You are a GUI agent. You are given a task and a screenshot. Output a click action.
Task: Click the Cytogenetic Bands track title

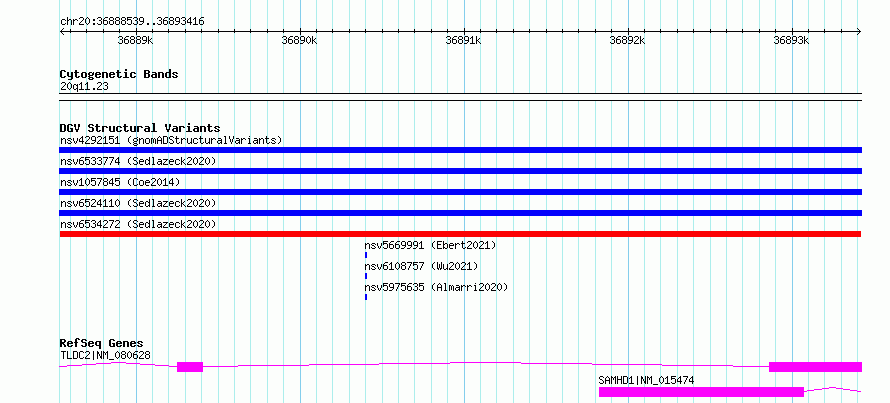(x=119, y=74)
